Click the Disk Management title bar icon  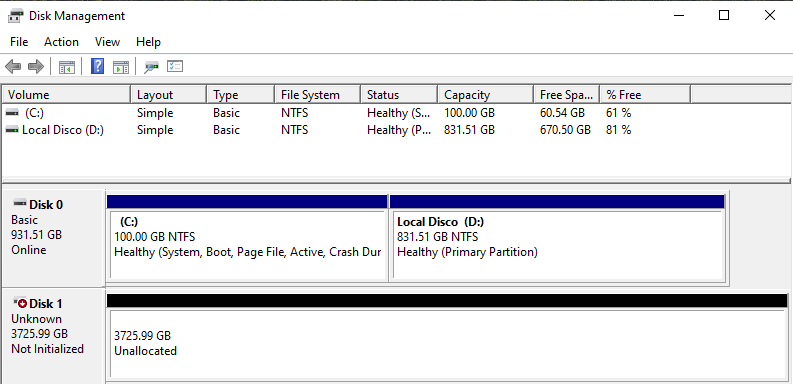(16, 16)
